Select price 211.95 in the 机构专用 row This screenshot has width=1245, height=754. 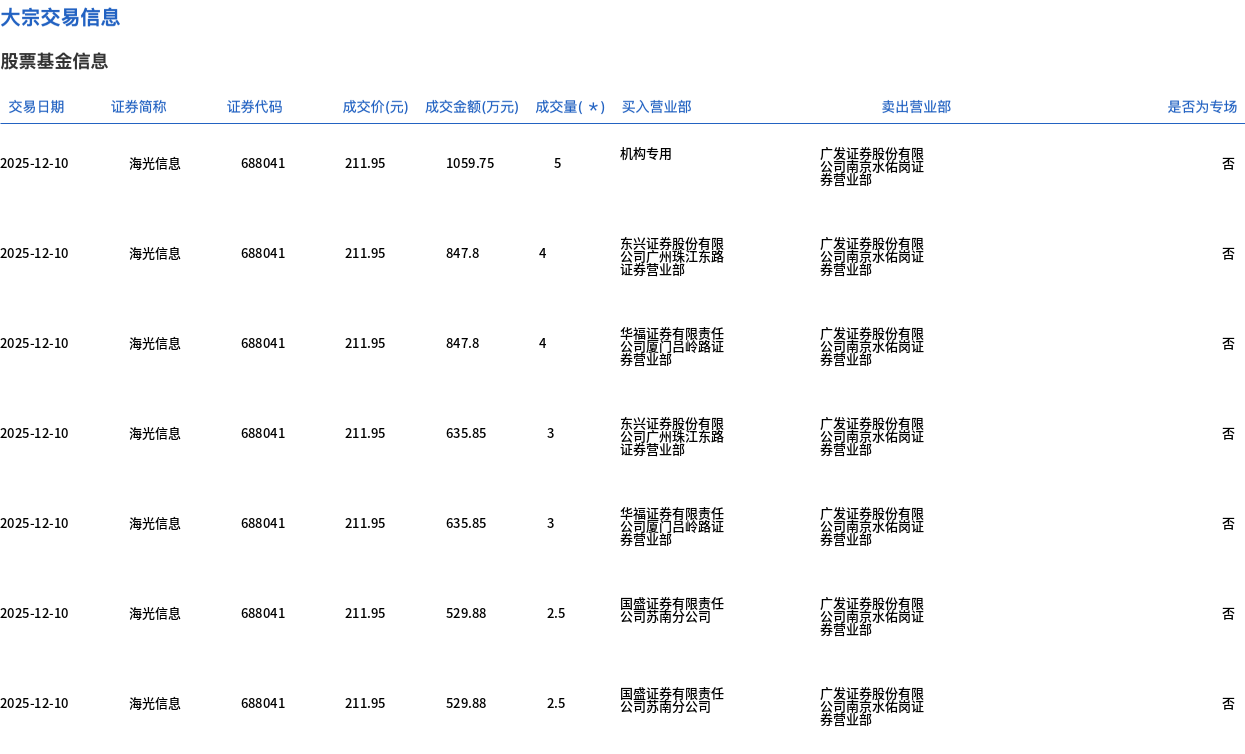(x=365, y=163)
